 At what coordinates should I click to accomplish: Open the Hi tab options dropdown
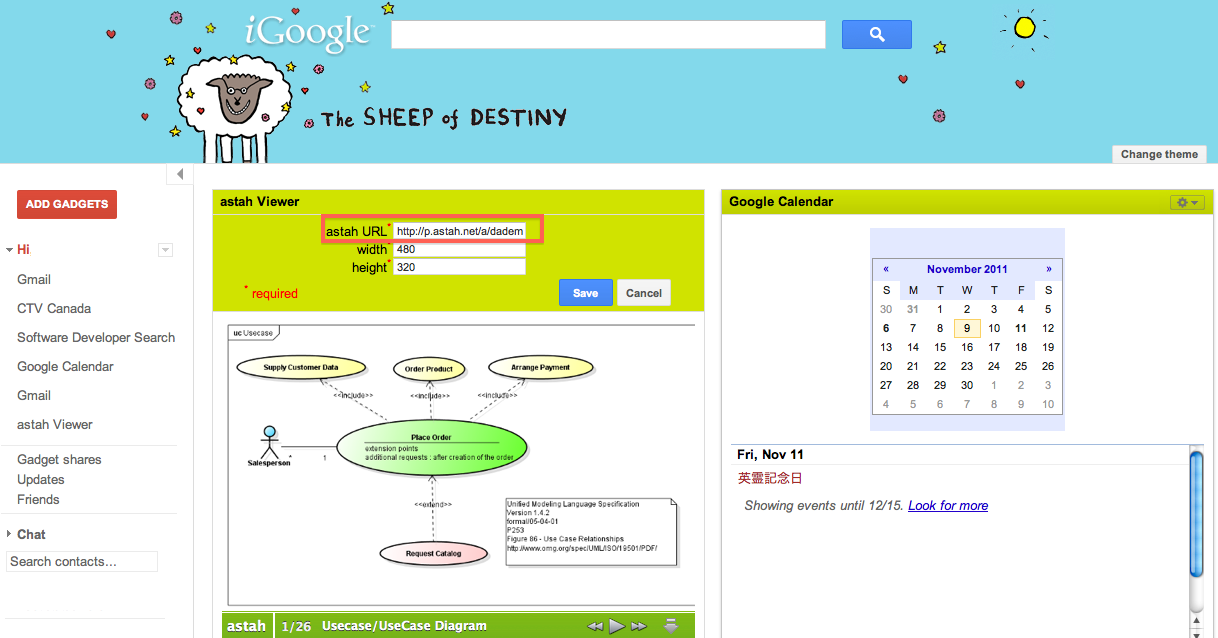[166, 250]
